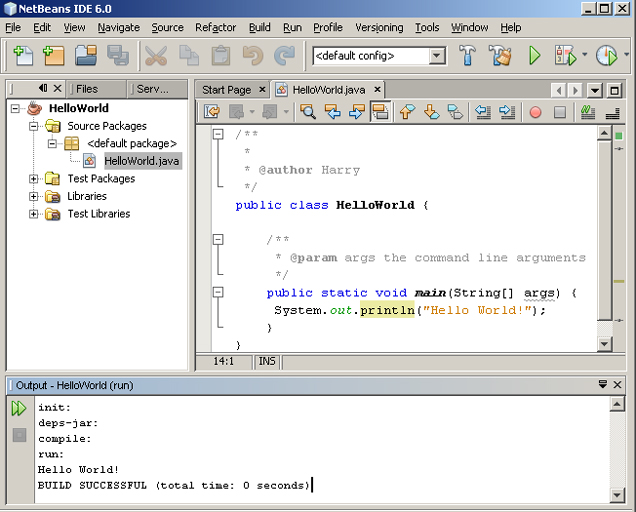Collapse the Source Packages node

point(34,126)
